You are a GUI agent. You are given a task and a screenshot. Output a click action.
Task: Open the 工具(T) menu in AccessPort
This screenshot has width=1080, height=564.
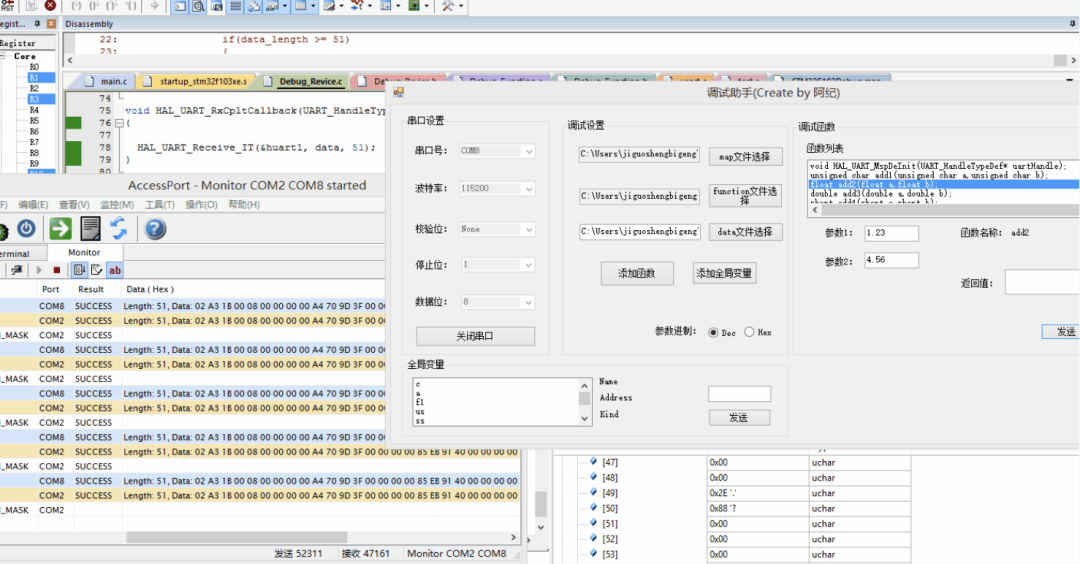pos(160,205)
